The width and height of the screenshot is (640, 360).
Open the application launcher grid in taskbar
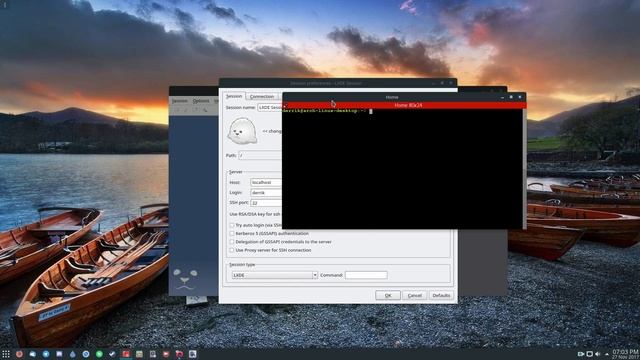pyautogui.click(x=6, y=354)
